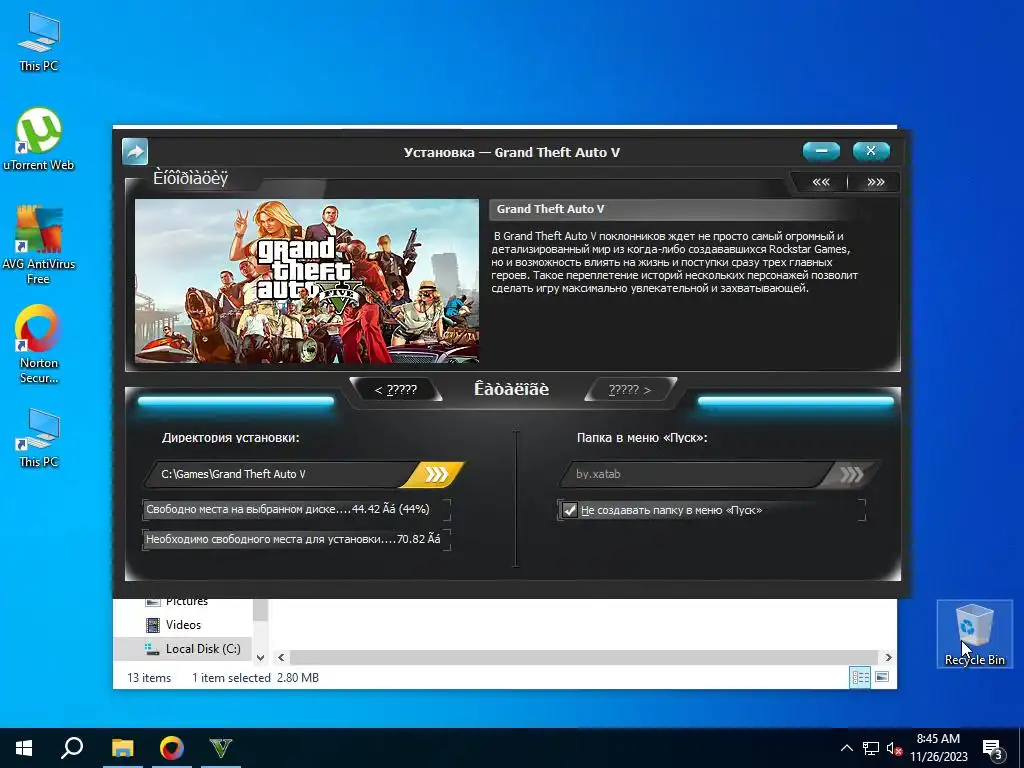Screen dimensions: 1024x768
Task: Click the sidebar scroll down arrow in File Explorer
Action: pyautogui.click(x=261, y=658)
